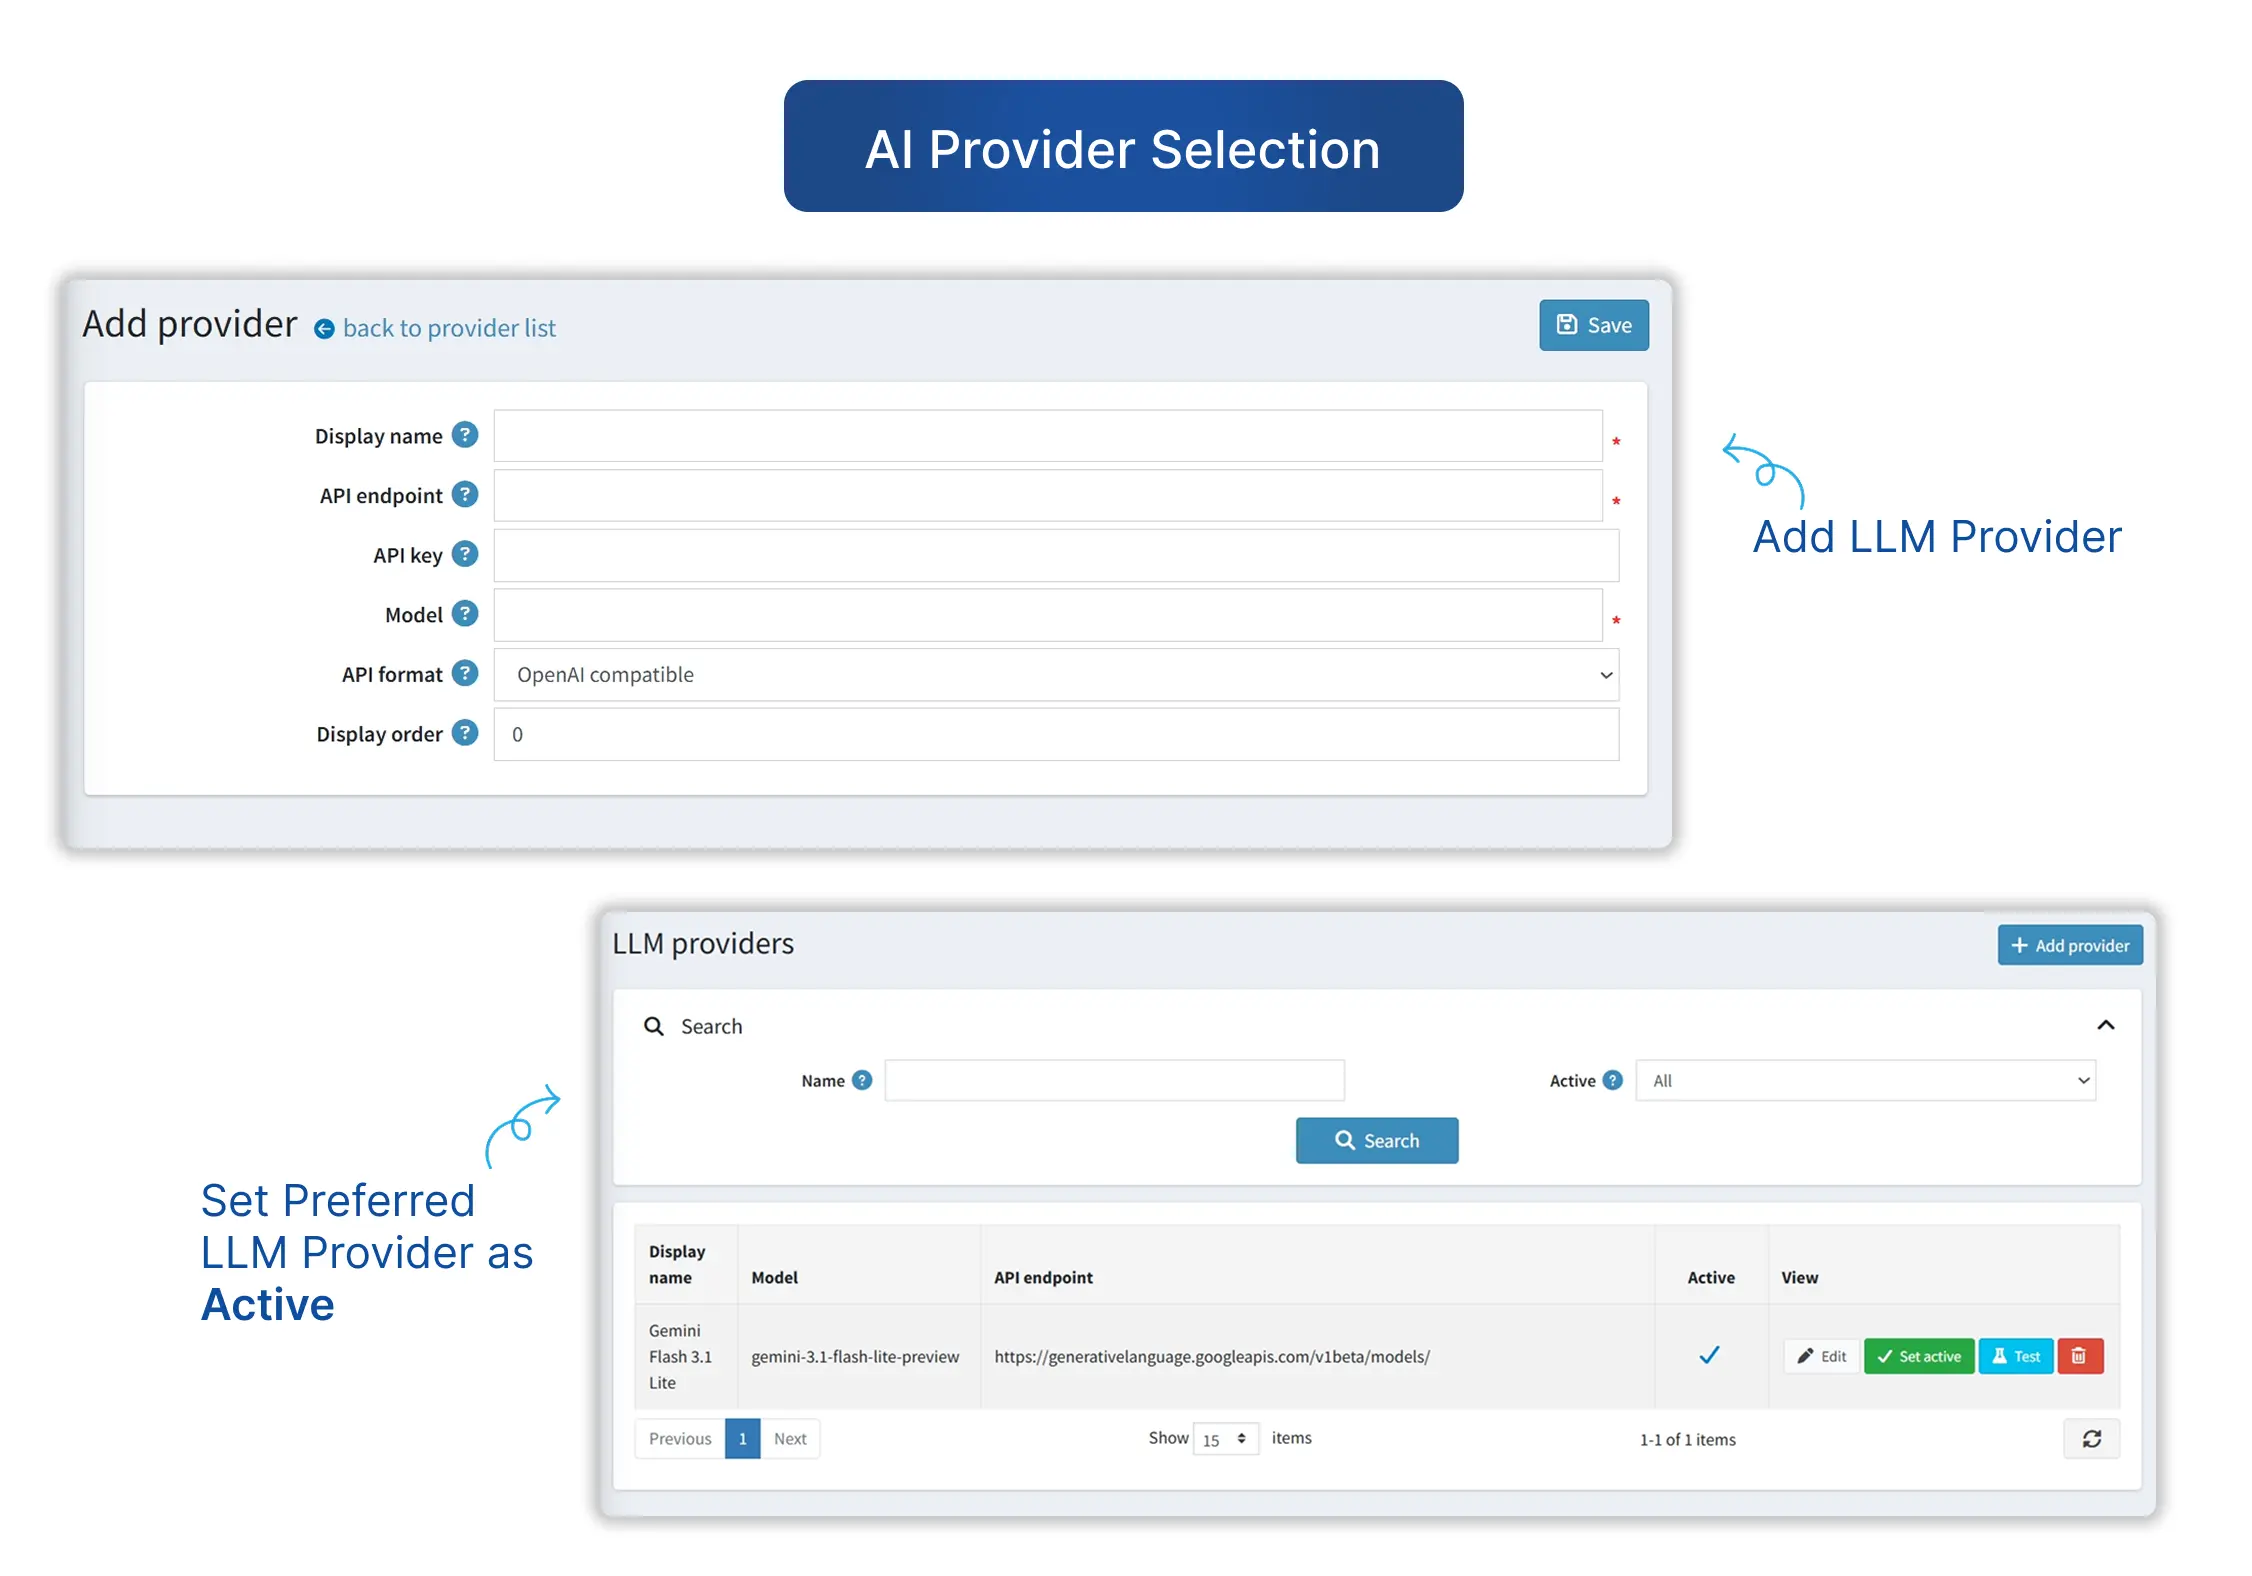Test the Gemini Flash 3.1 Lite provider
The height and width of the screenshot is (1576, 2252).
coord(2015,1356)
